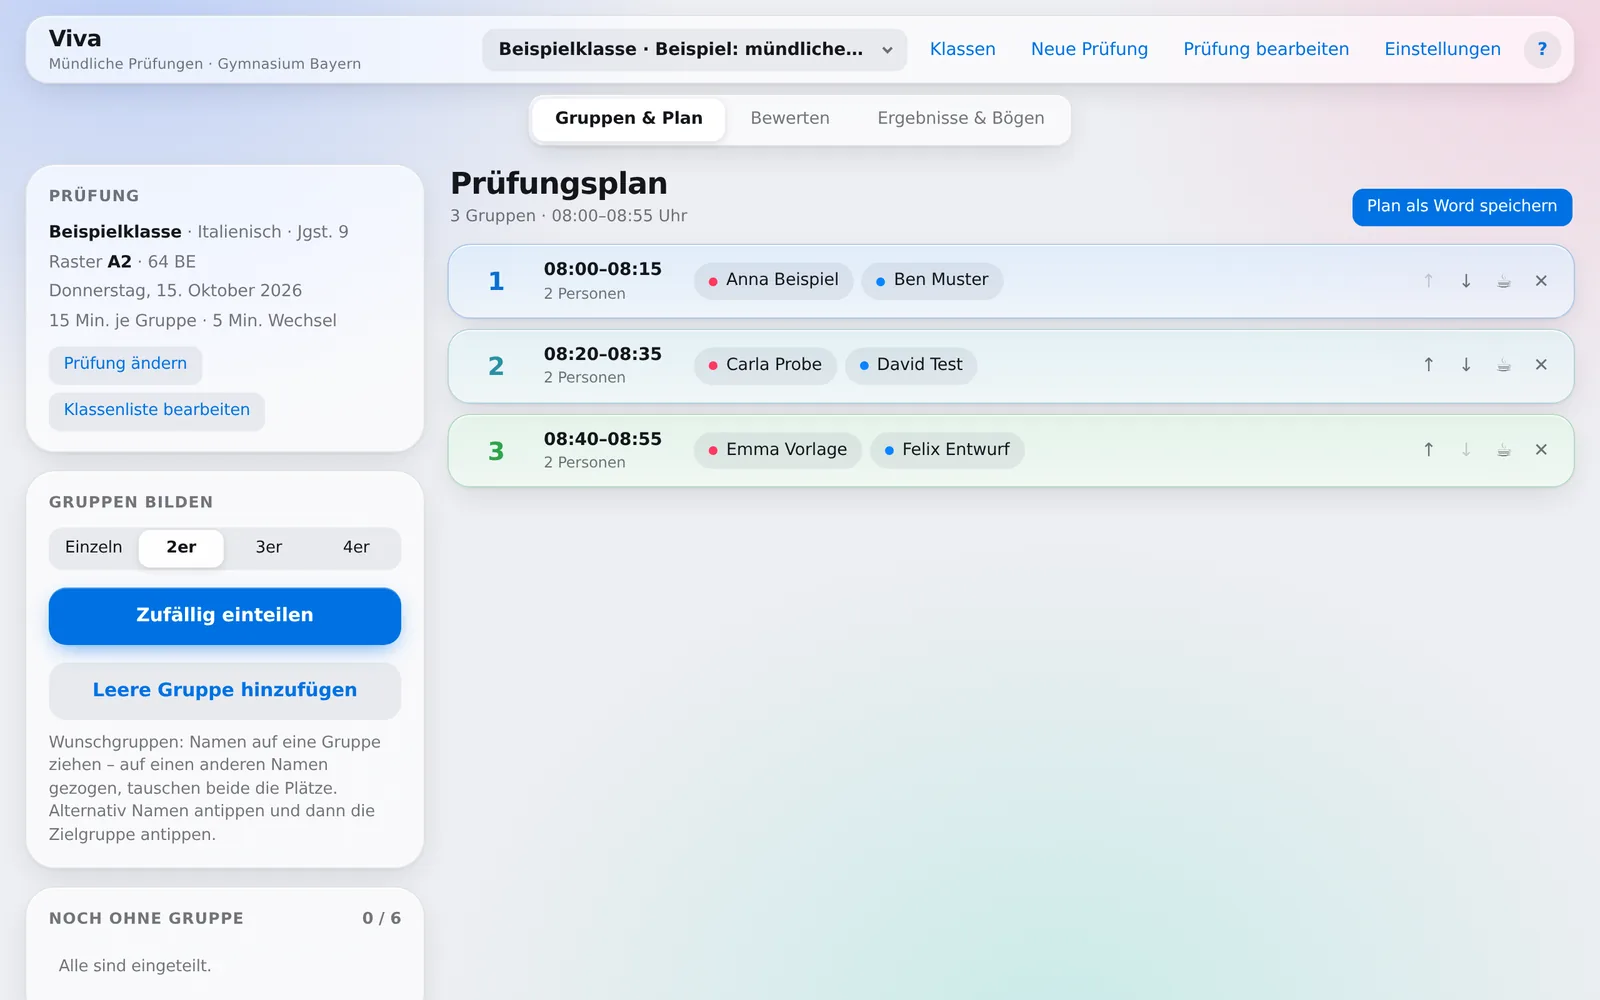Remove group 1 with the X icon
Image resolution: width=1600 pixels, height=1000 pixels.
pos(1541,281)
